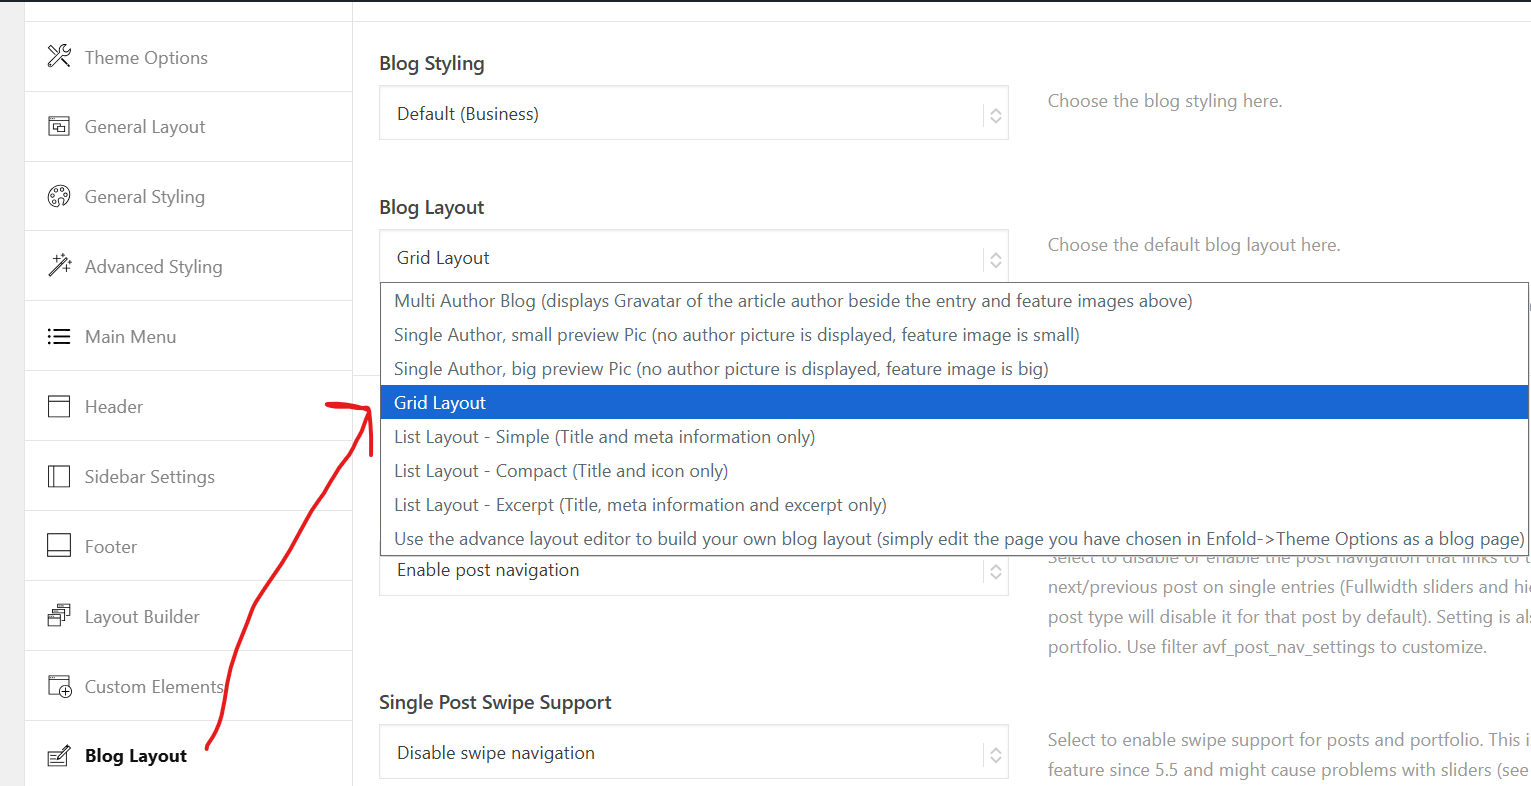Pick List Layout - Excerpt option

640,505
